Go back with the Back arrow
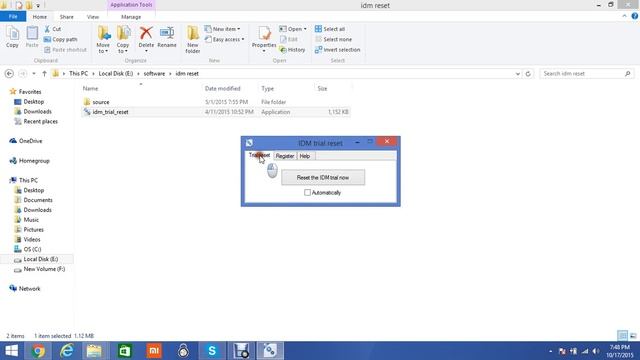The image size is (640, 360). (x=9, y=73)
